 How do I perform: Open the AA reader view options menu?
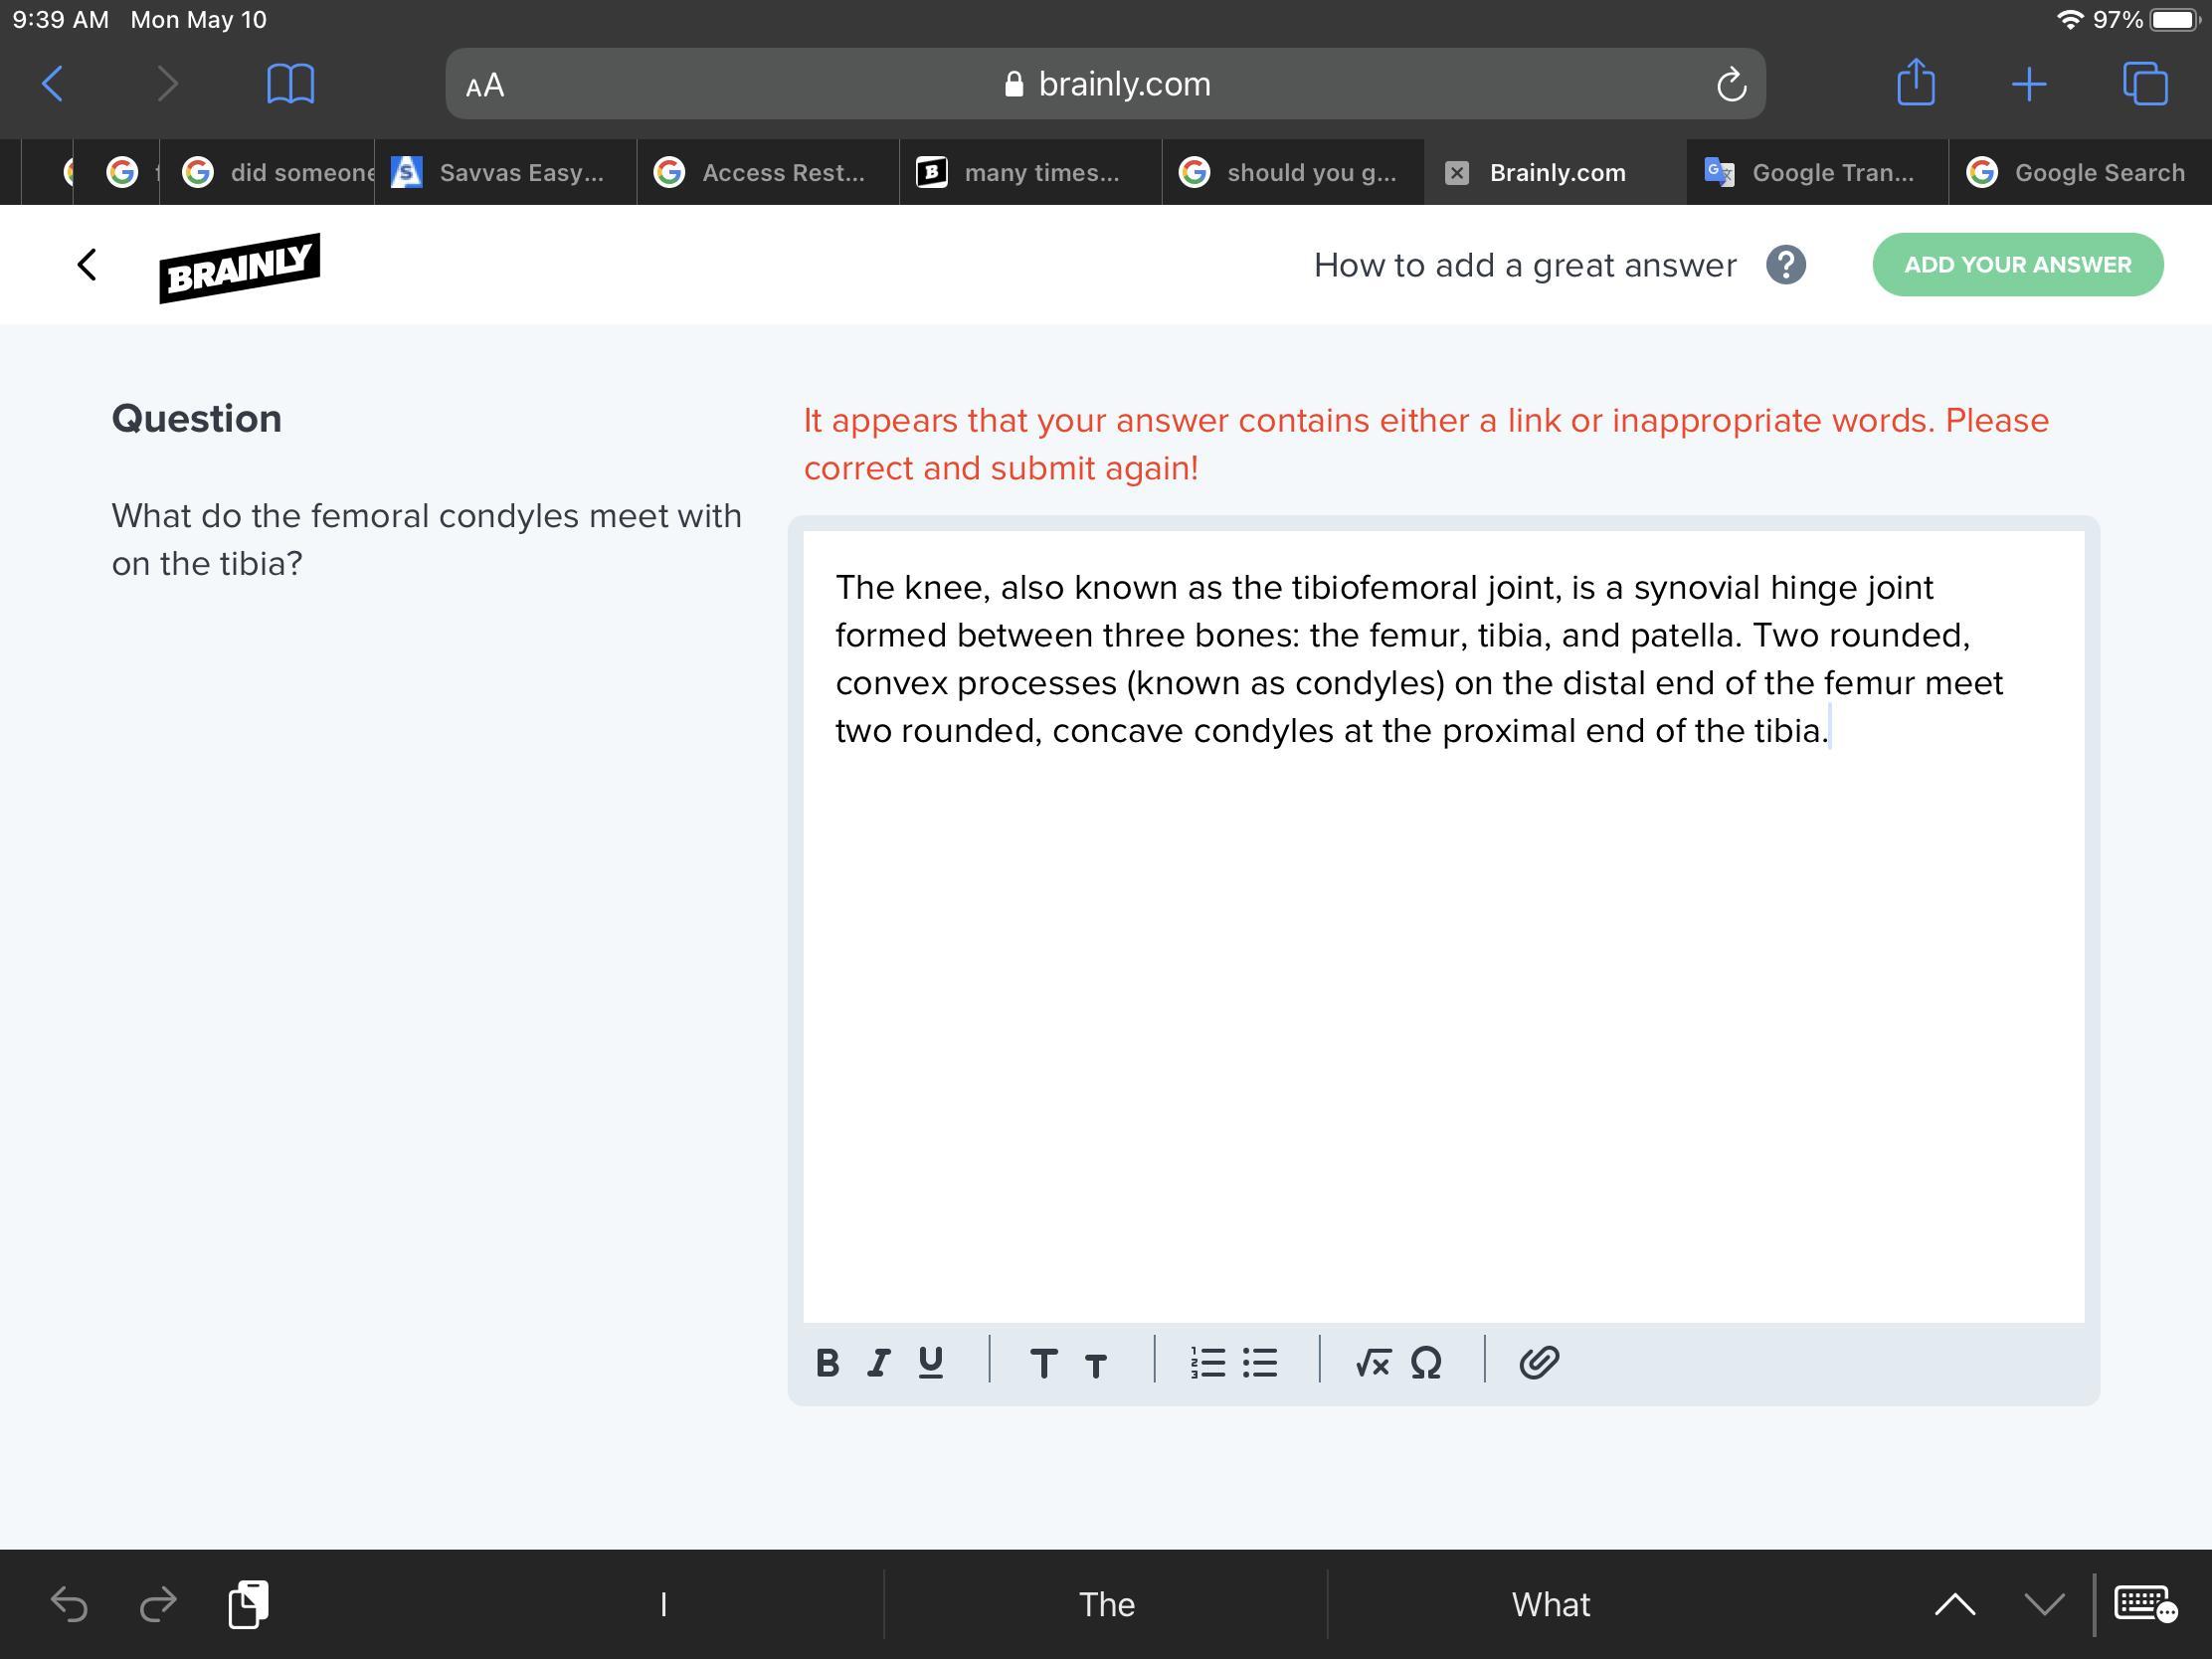coord(485,85)
